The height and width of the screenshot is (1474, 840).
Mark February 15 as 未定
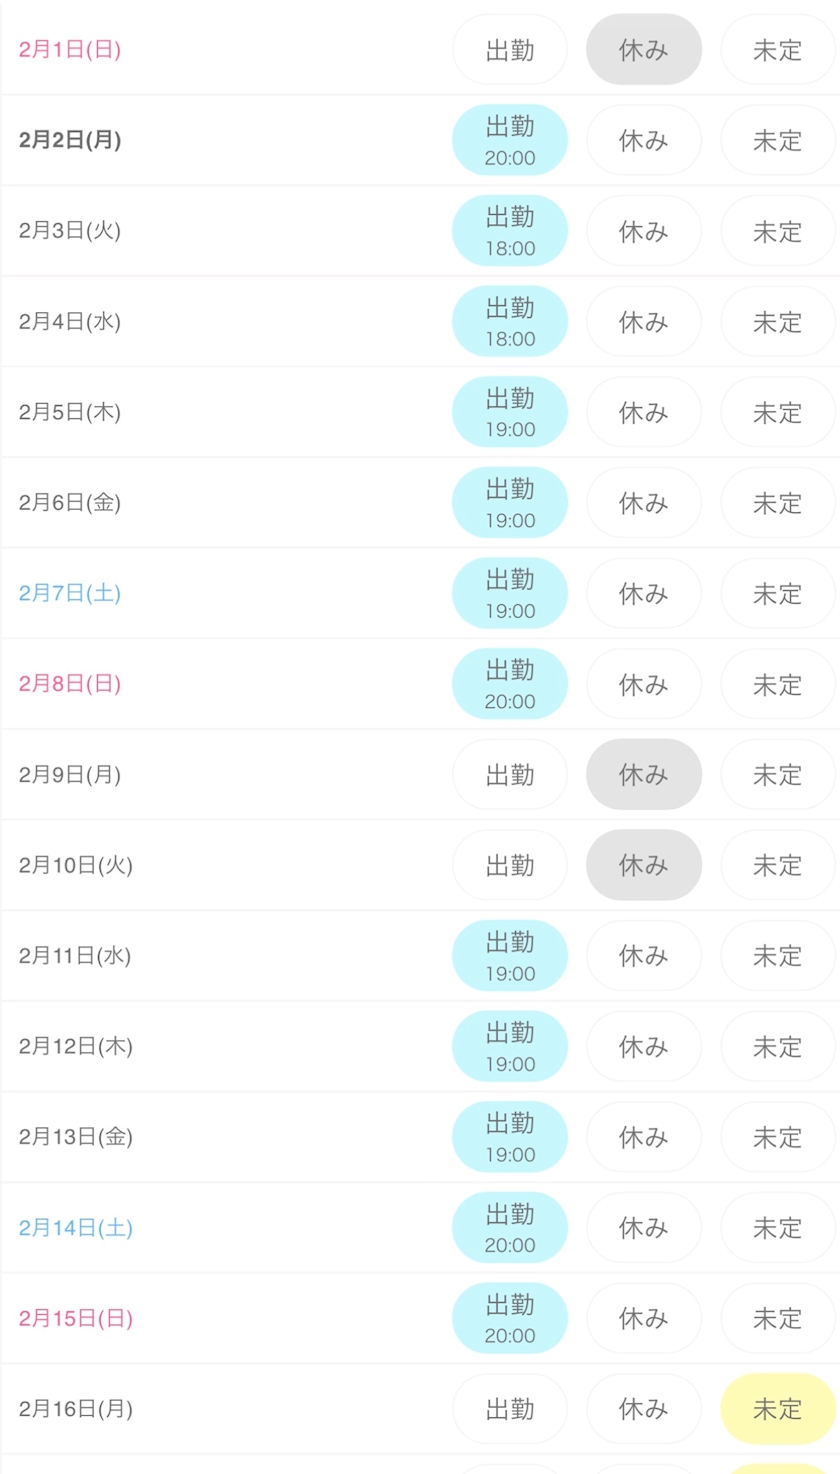tap(777, 1318)
